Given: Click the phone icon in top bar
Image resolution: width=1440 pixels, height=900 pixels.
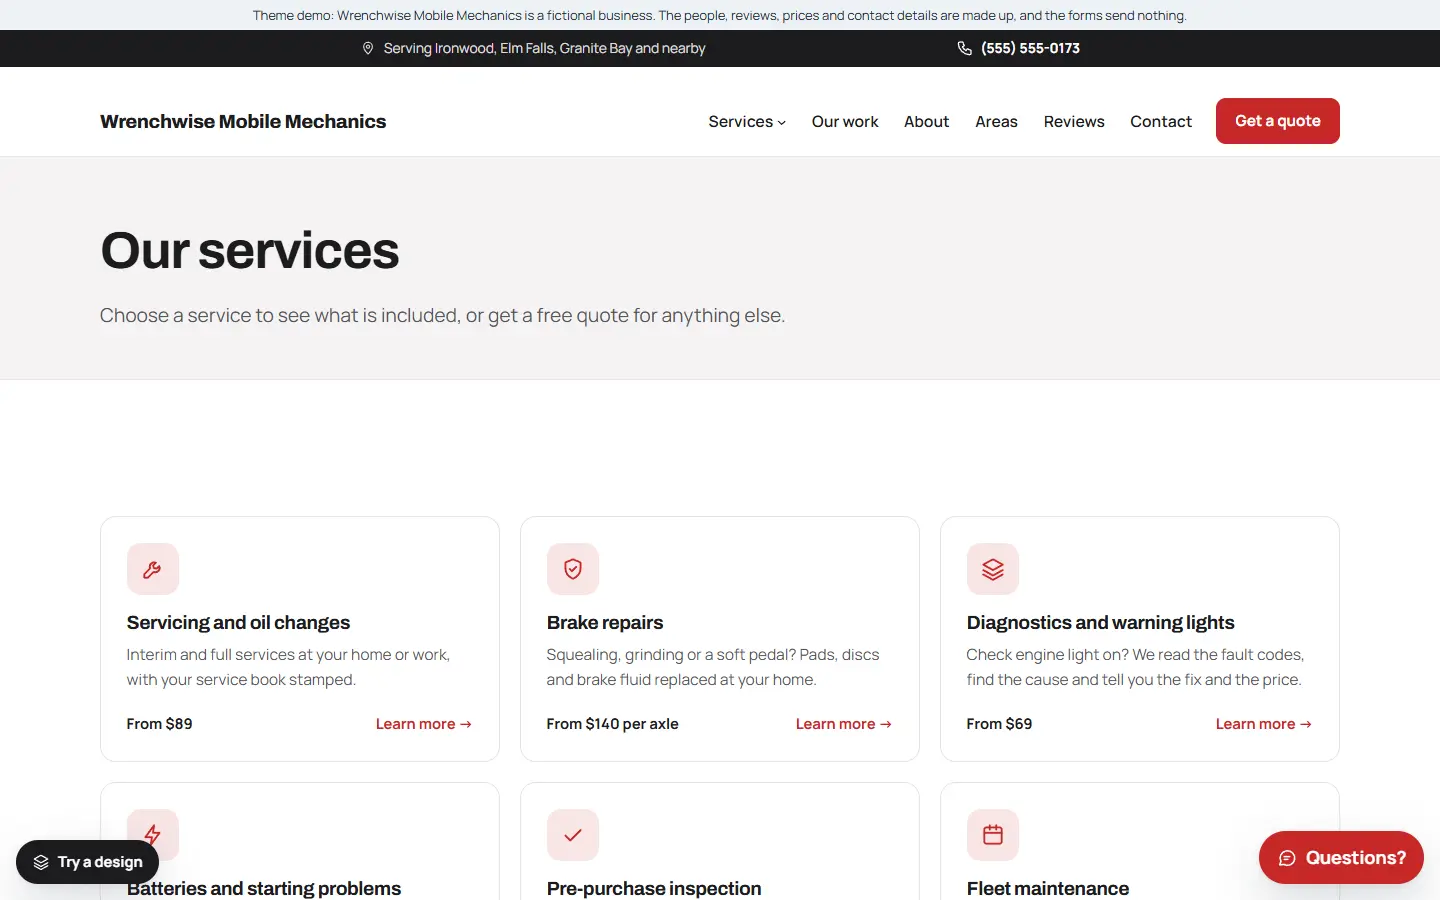Looking at the screenshot, I should 965,48.
